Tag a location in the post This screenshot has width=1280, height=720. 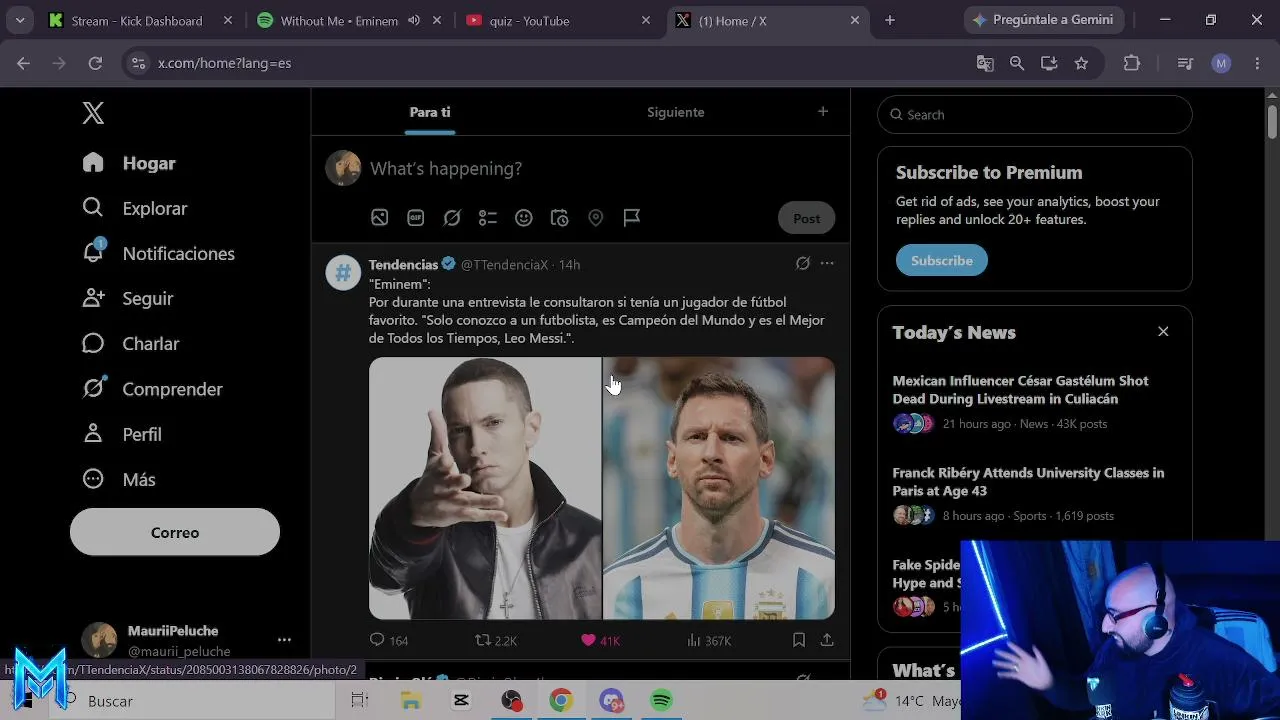596,218
